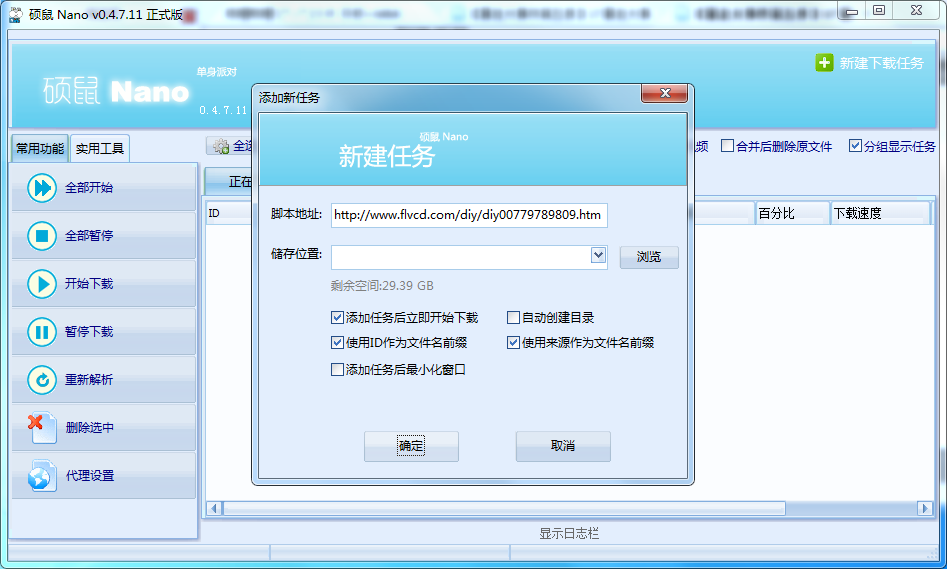Click the horizontal scrollbar thumb
Viewport: 947px width, 569px height.
[504, 509]
